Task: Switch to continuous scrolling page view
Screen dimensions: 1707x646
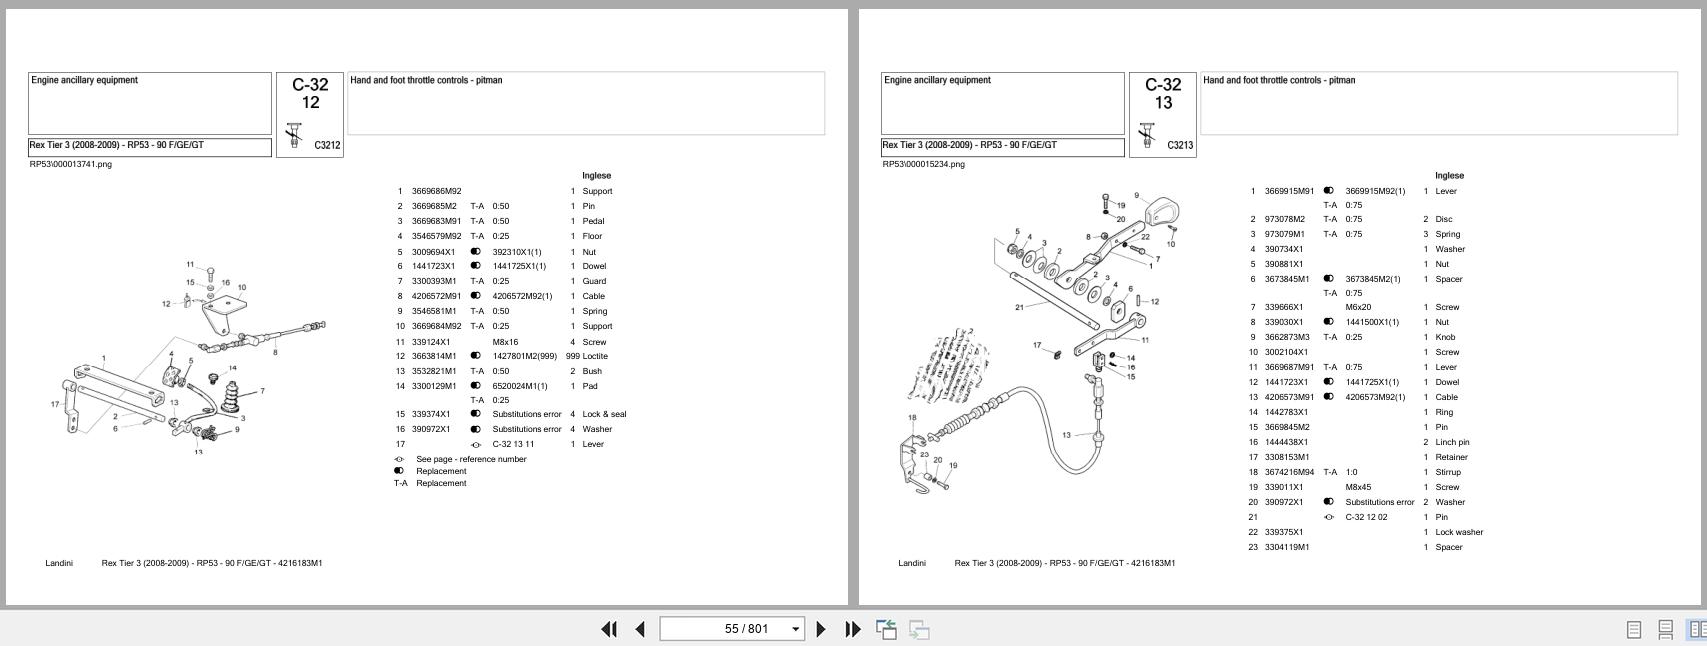Action: 1665,629
